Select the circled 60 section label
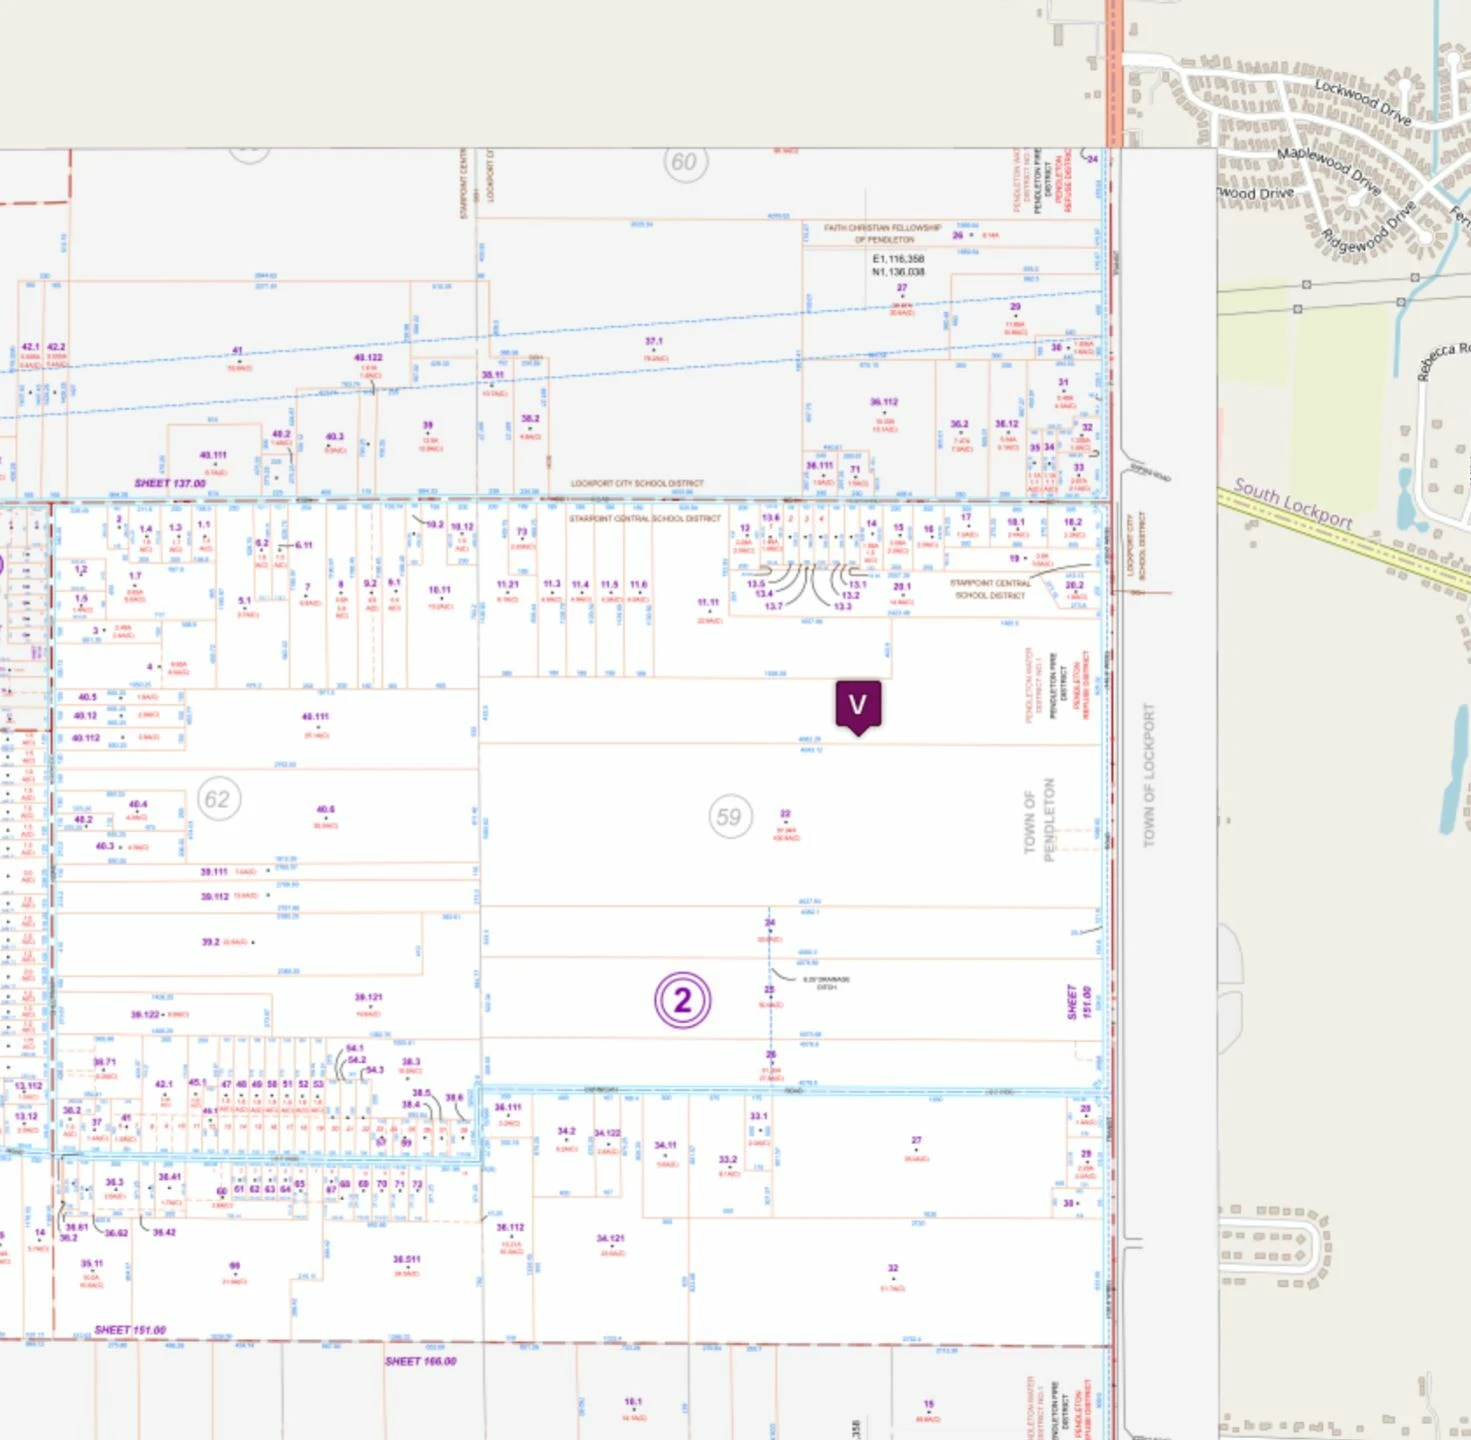The image size is (1471, 1440). click(x=685, y=162)
